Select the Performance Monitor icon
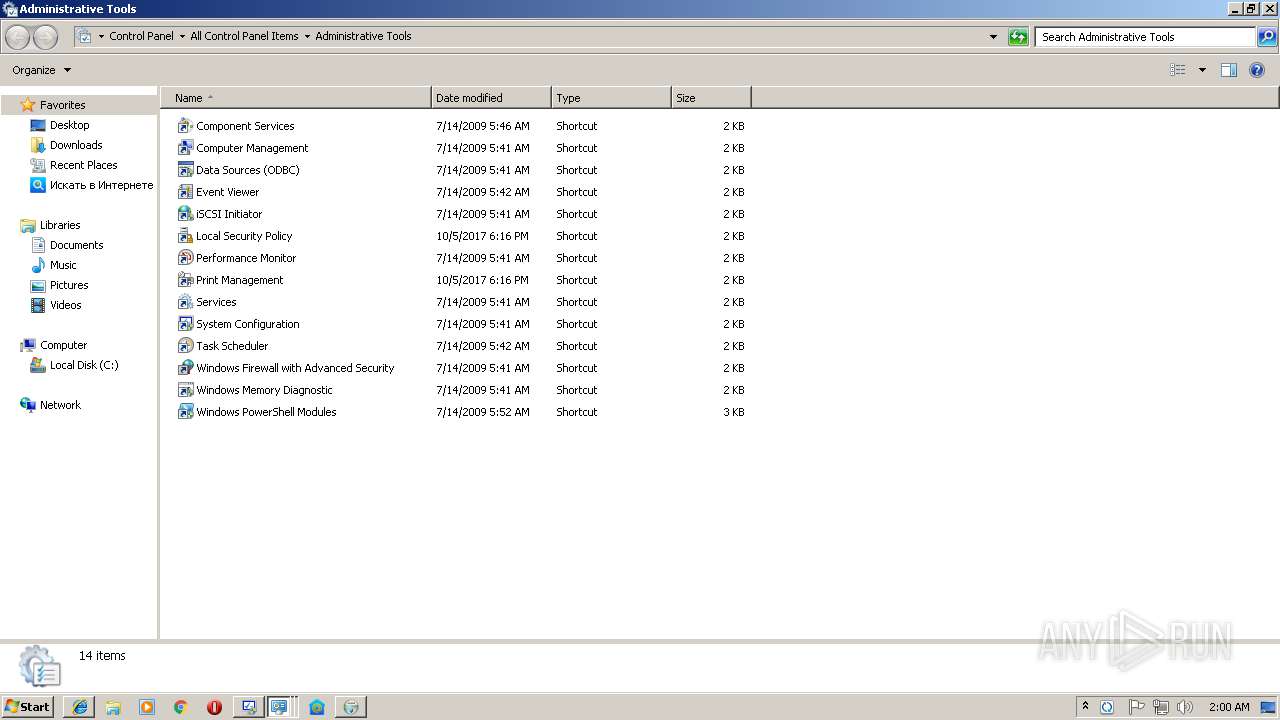This screenshot has height=720, width=1280. [185, 258]
